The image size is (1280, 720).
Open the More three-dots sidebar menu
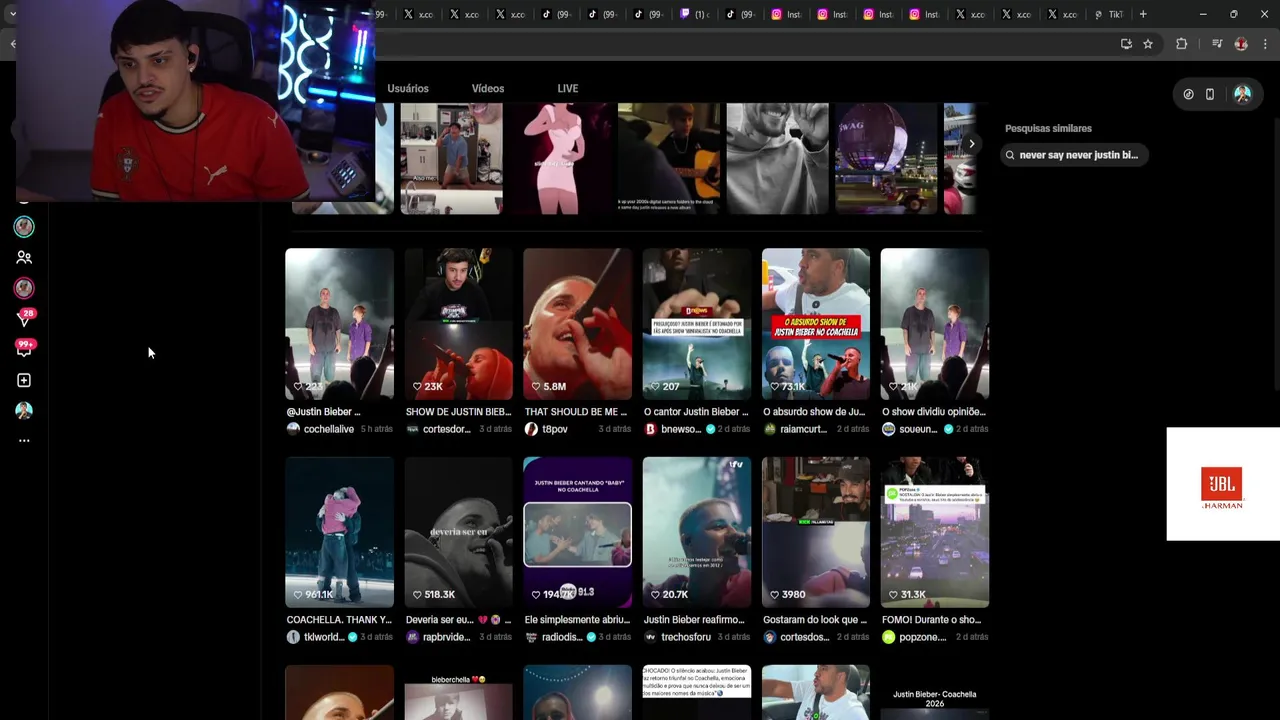[x=24, y=440]
